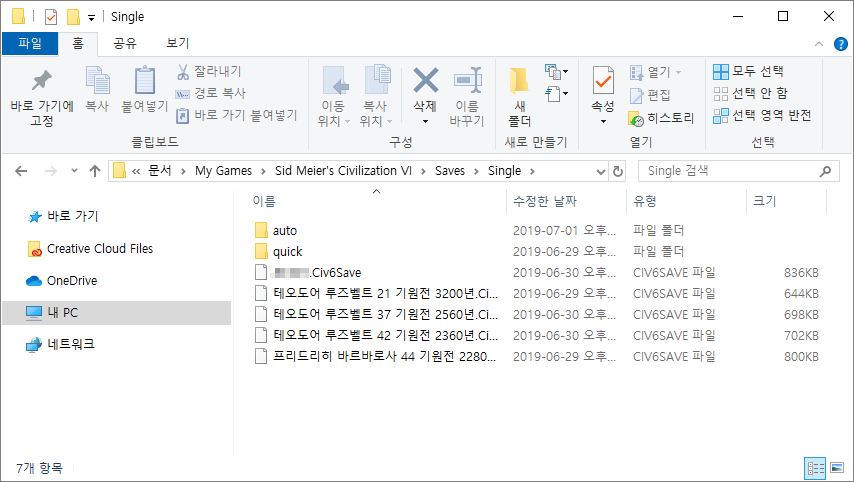Viewport: 854px width, 482px height.
Task: Open Quick Access Toolbar customize arrow
Action: (x=92, y=18)
